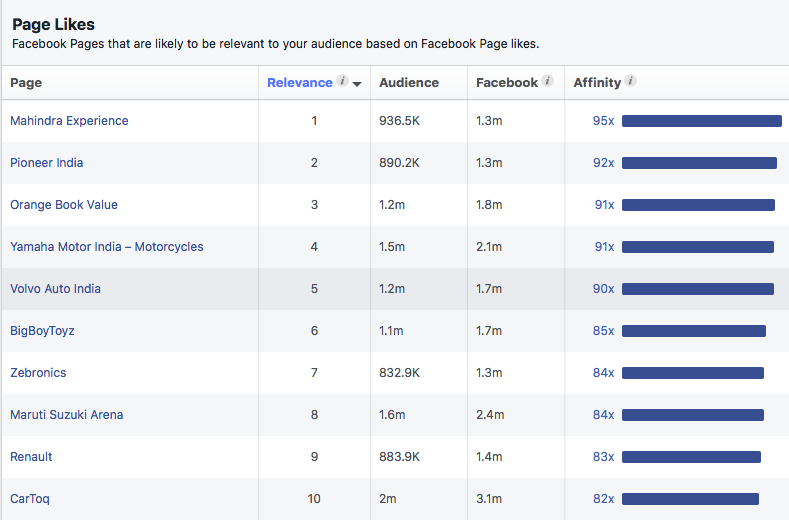Click relevance rank 1 cell
This screenshot has width=789, height=520.
tap(314, 121)
